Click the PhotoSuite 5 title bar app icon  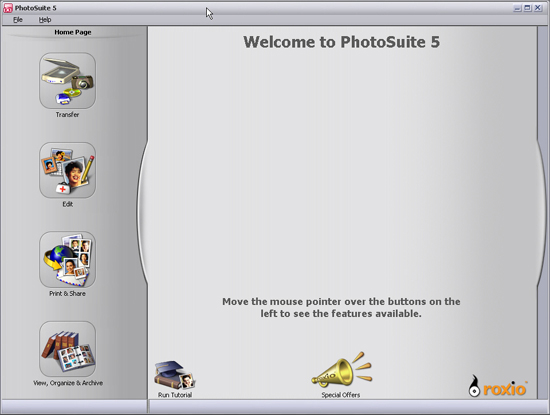click(8, 8)
